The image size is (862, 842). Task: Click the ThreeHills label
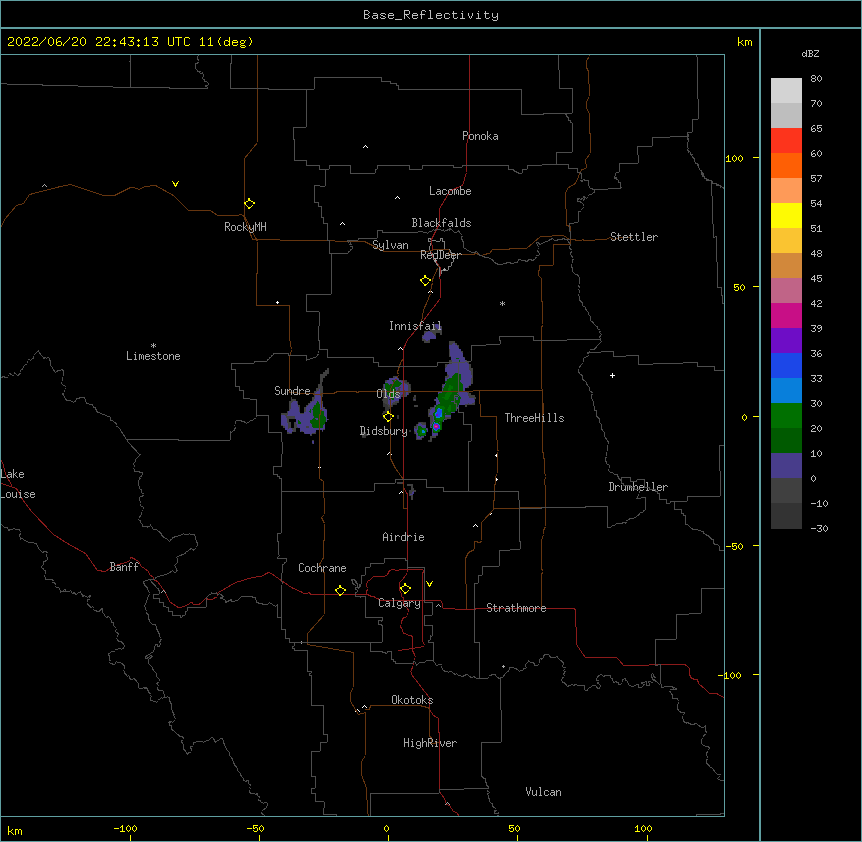[x=534, y=418]
